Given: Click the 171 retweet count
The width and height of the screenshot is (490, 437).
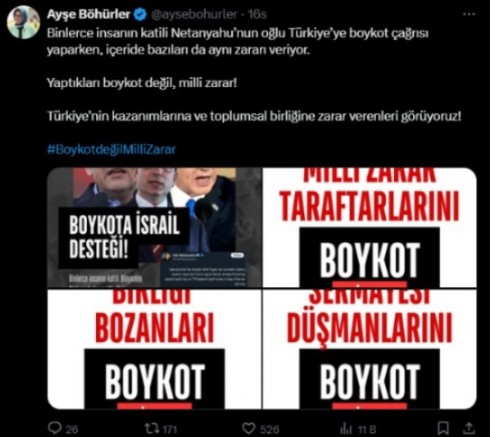Looking at the screenshot, I should 169,428.
